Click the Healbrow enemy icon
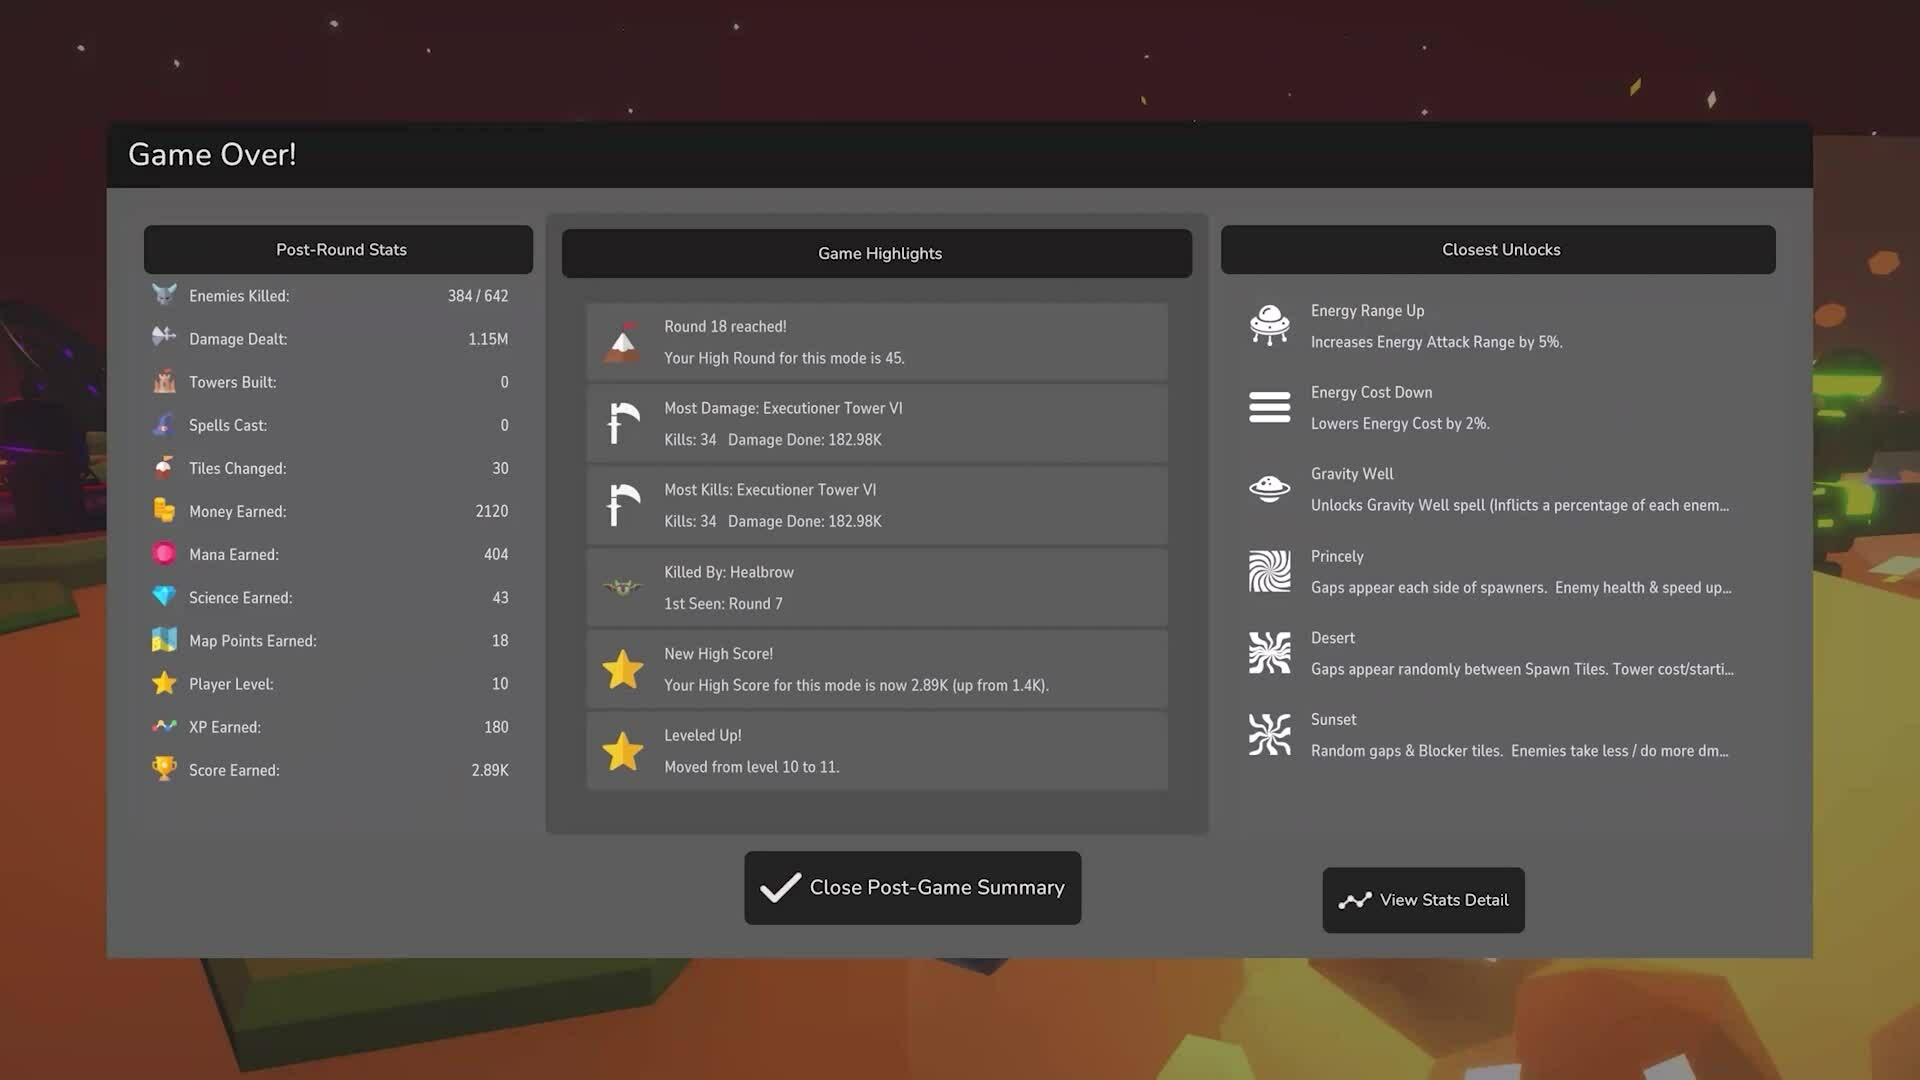 (x=622, y=587)
